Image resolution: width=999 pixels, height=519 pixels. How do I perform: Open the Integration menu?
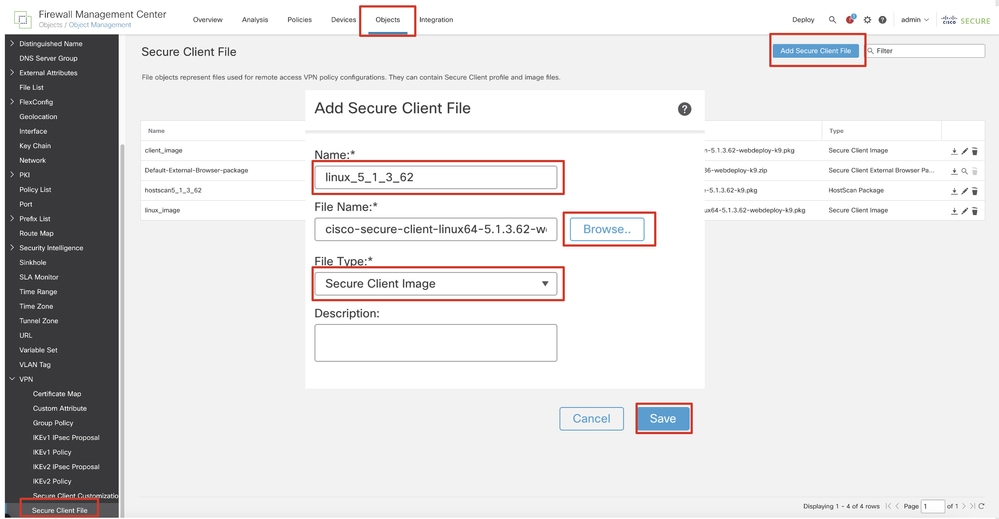(436, 20)
